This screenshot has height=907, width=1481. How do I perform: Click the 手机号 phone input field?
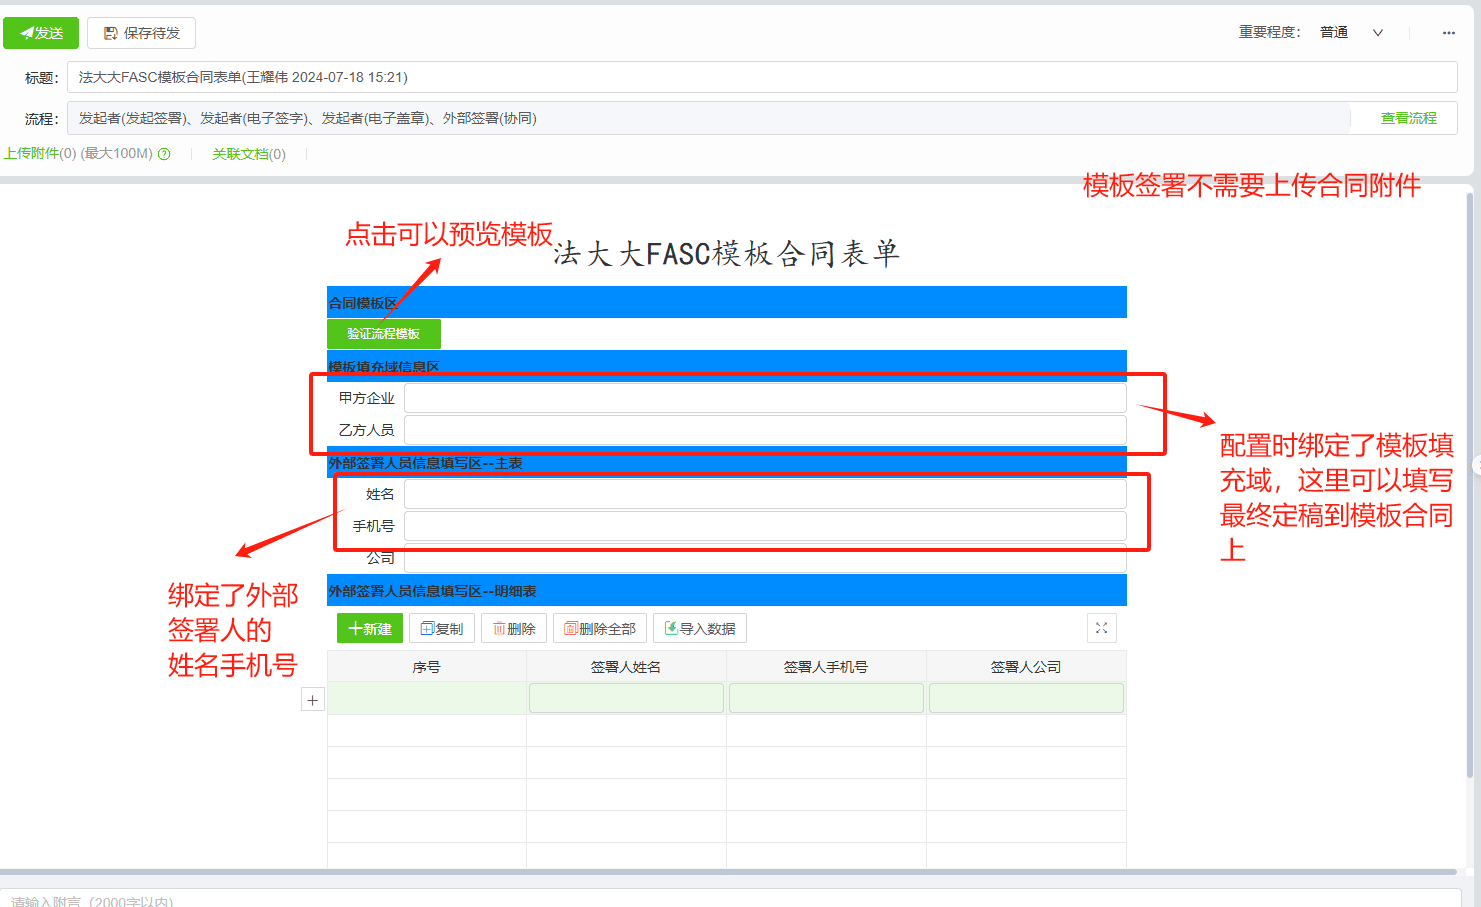(765, 526)
